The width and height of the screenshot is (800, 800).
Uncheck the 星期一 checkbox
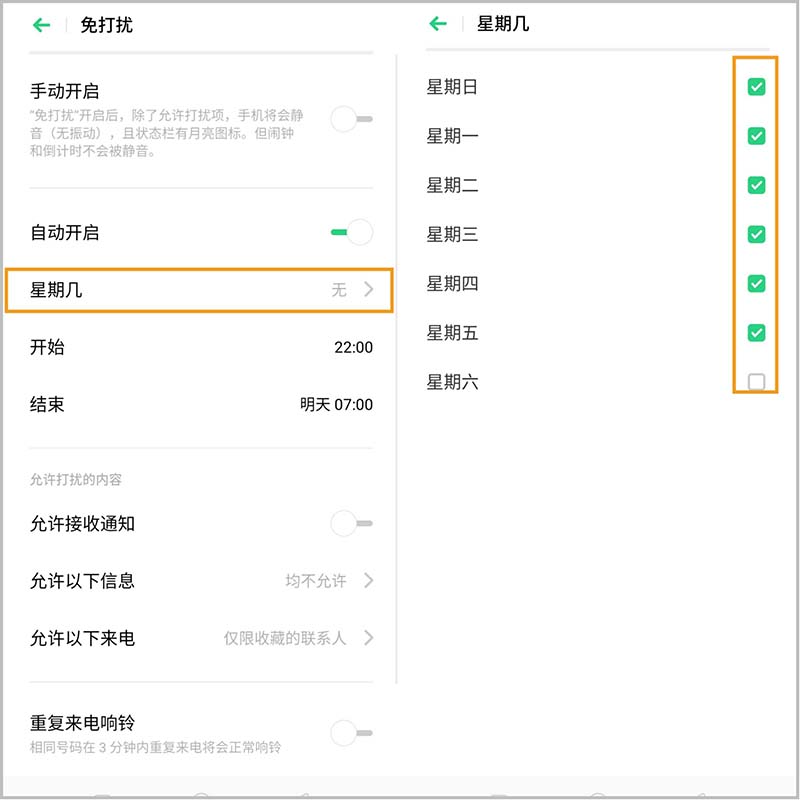pyautogui.click(x=756, y=136)
